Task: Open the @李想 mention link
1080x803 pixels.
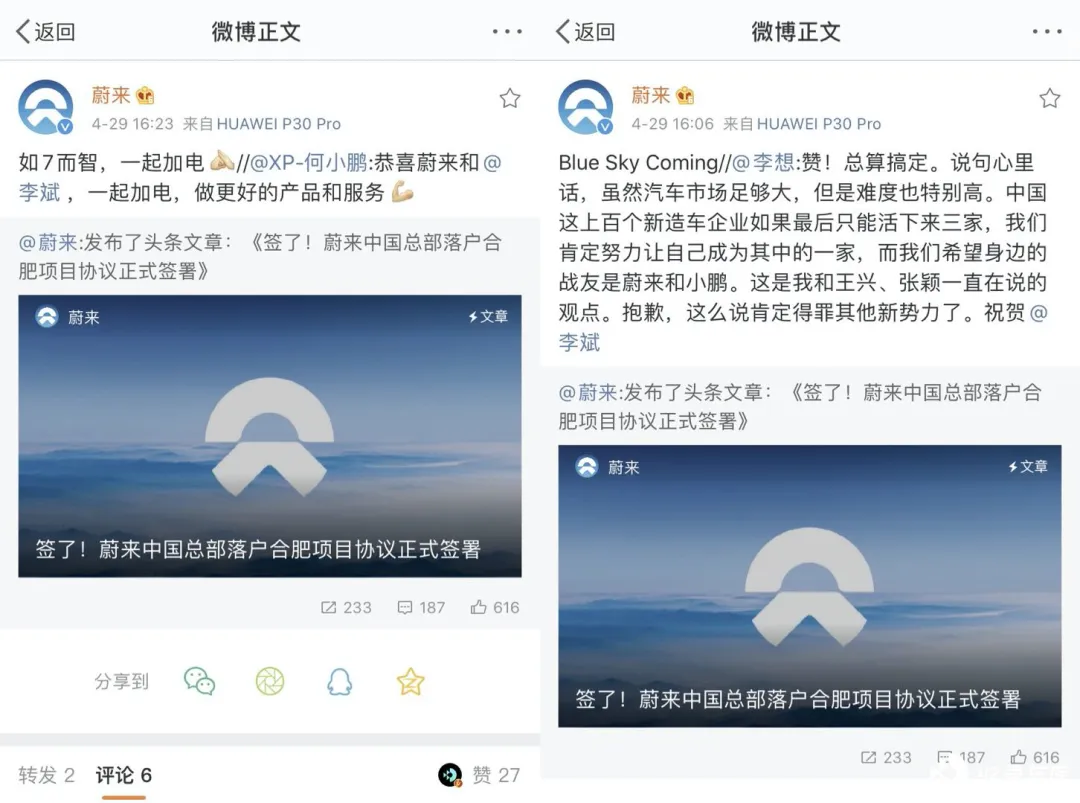Action: [763, 163]
